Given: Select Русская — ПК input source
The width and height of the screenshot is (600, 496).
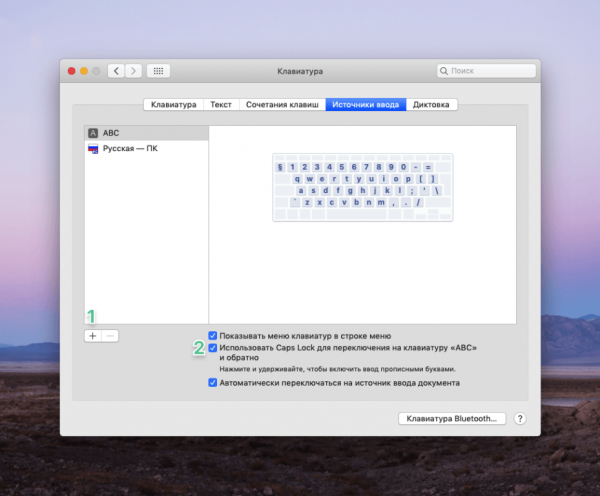Looking at the screenshot, I should (x=147, y=148).
